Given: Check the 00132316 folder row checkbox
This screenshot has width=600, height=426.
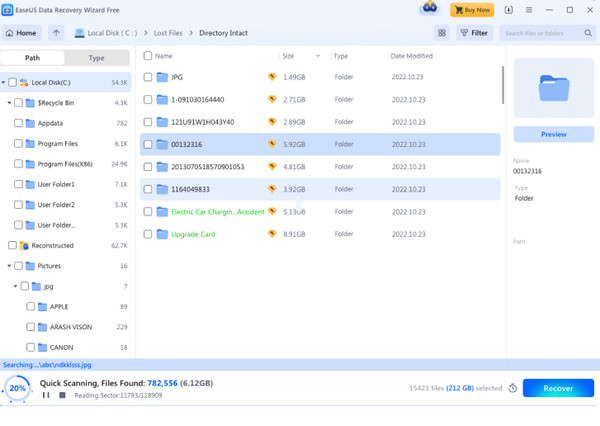Looking at the screenshot, I should 148,144.
